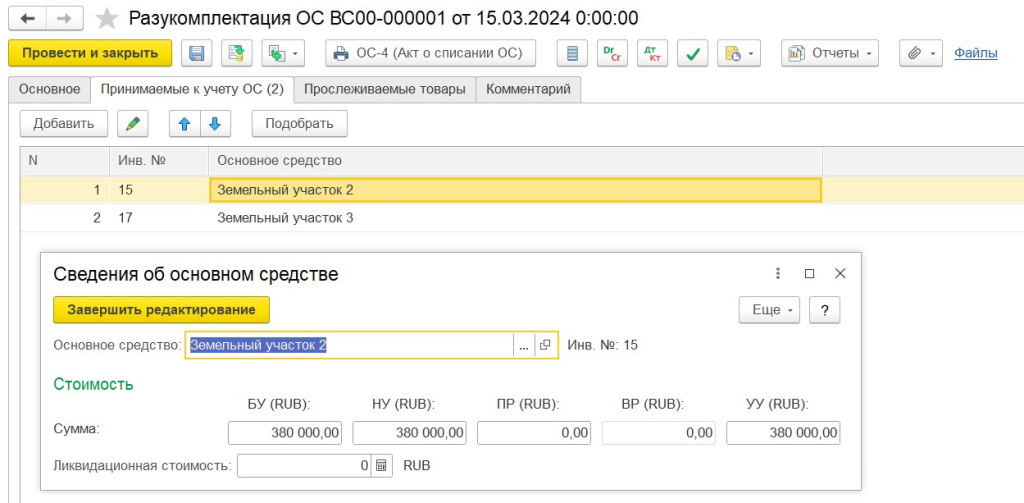This screenshot has height=503, width=1024.
Task: Select the Земельный участок 3 row
Action: (285, 217)
